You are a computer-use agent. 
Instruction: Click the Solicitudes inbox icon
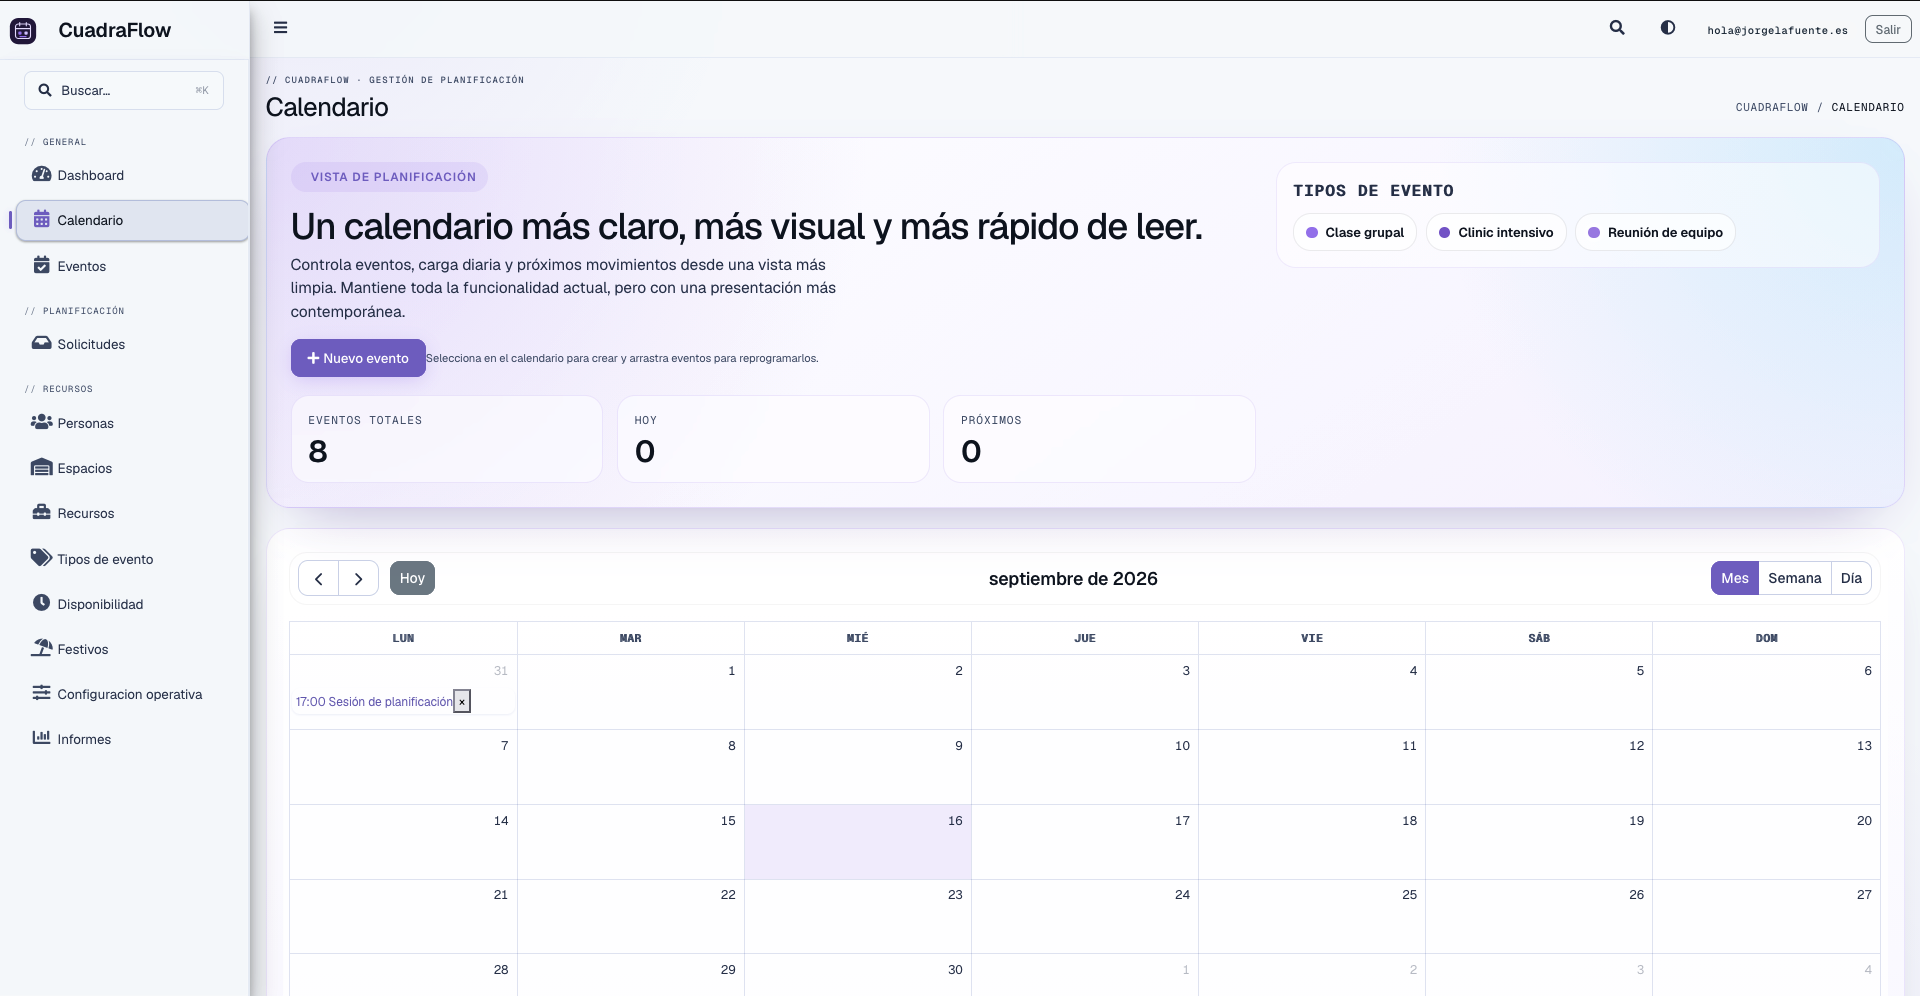41,343
